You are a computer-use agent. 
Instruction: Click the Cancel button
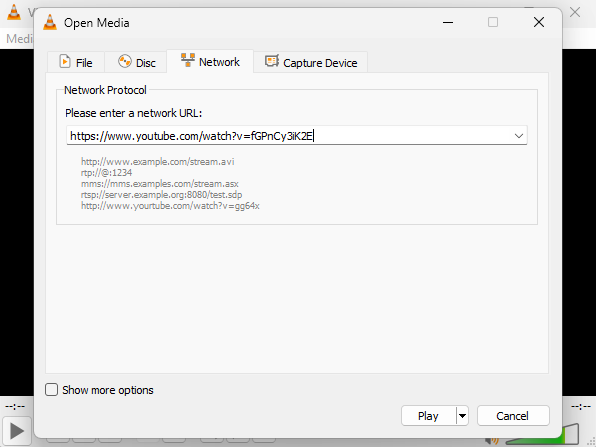(x=513, y=416)
